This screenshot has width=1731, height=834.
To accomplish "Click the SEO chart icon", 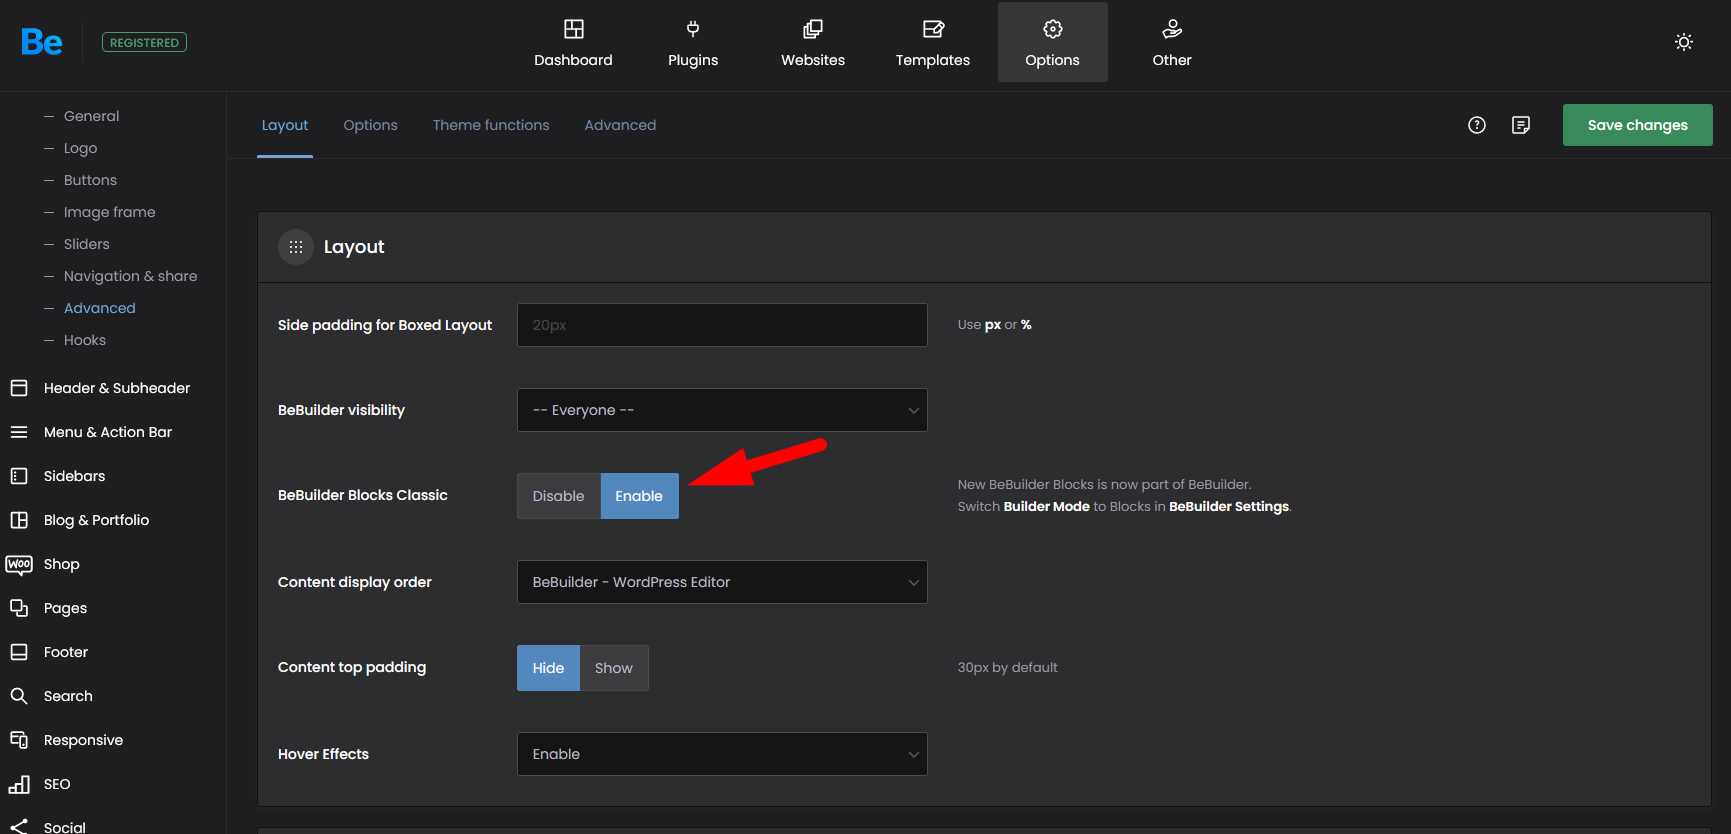I will (19, 784).
